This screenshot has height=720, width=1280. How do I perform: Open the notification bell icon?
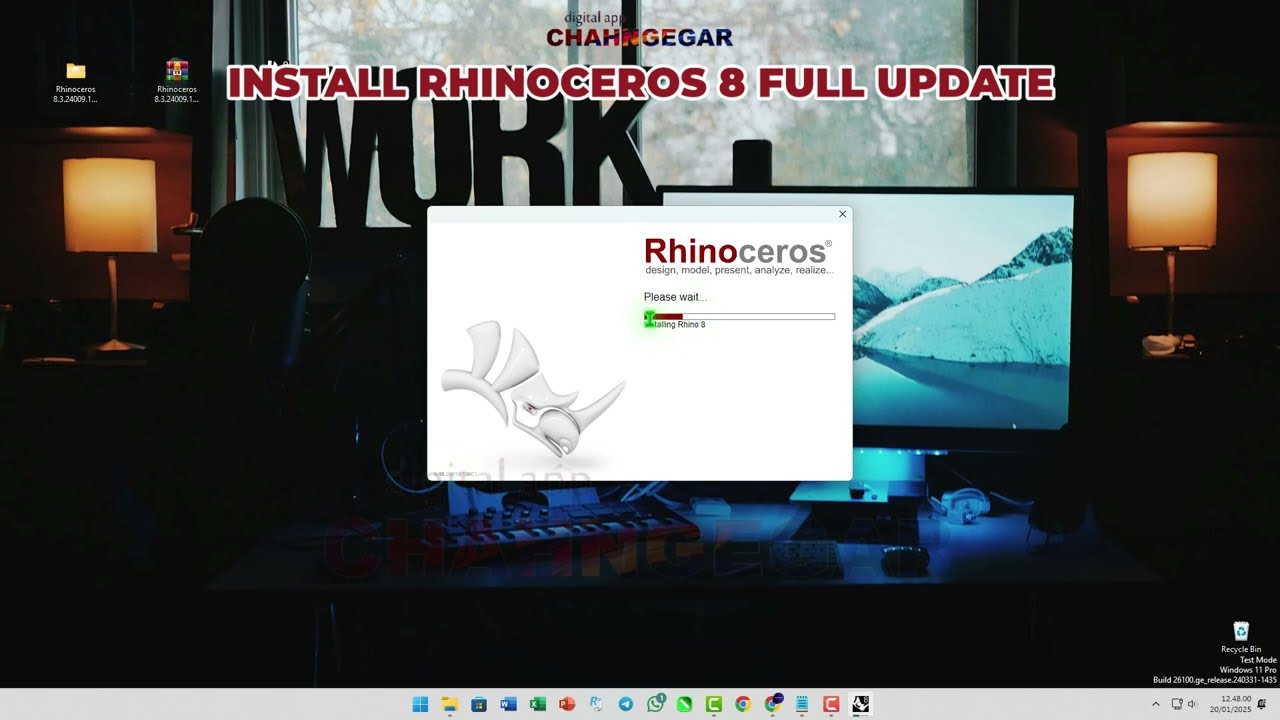point(1262,704)
